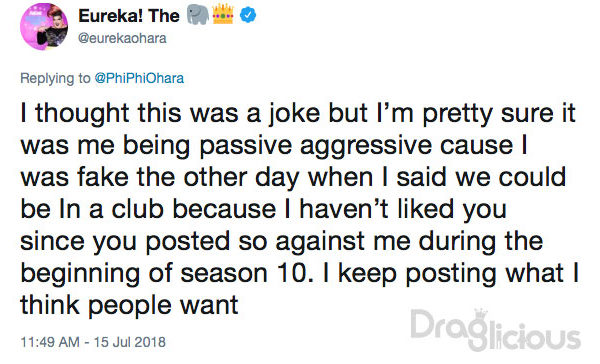Click "haven't liked you" in tweet
Image resolution: width=600 pixels, height=364 pixels.
[403, 210]
